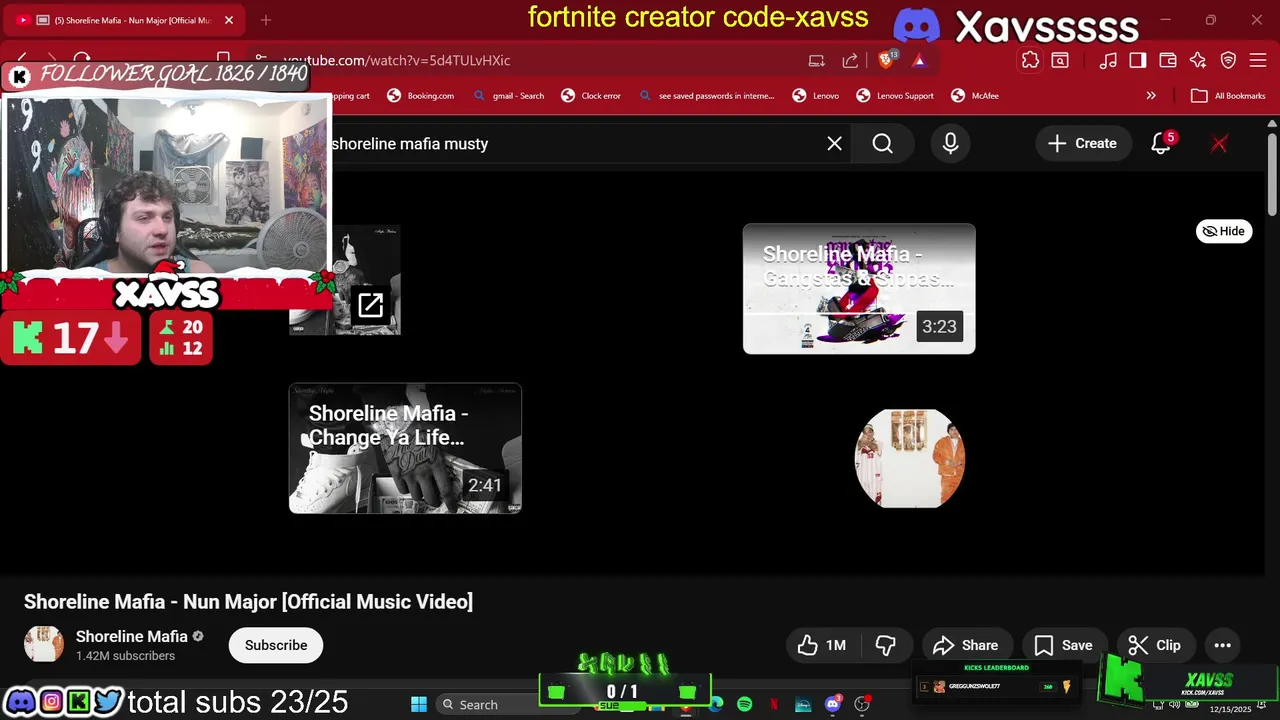Screen dimensions: 1280x720
Task: Open the media playlist music note icon
Action: coord(1108,60)
